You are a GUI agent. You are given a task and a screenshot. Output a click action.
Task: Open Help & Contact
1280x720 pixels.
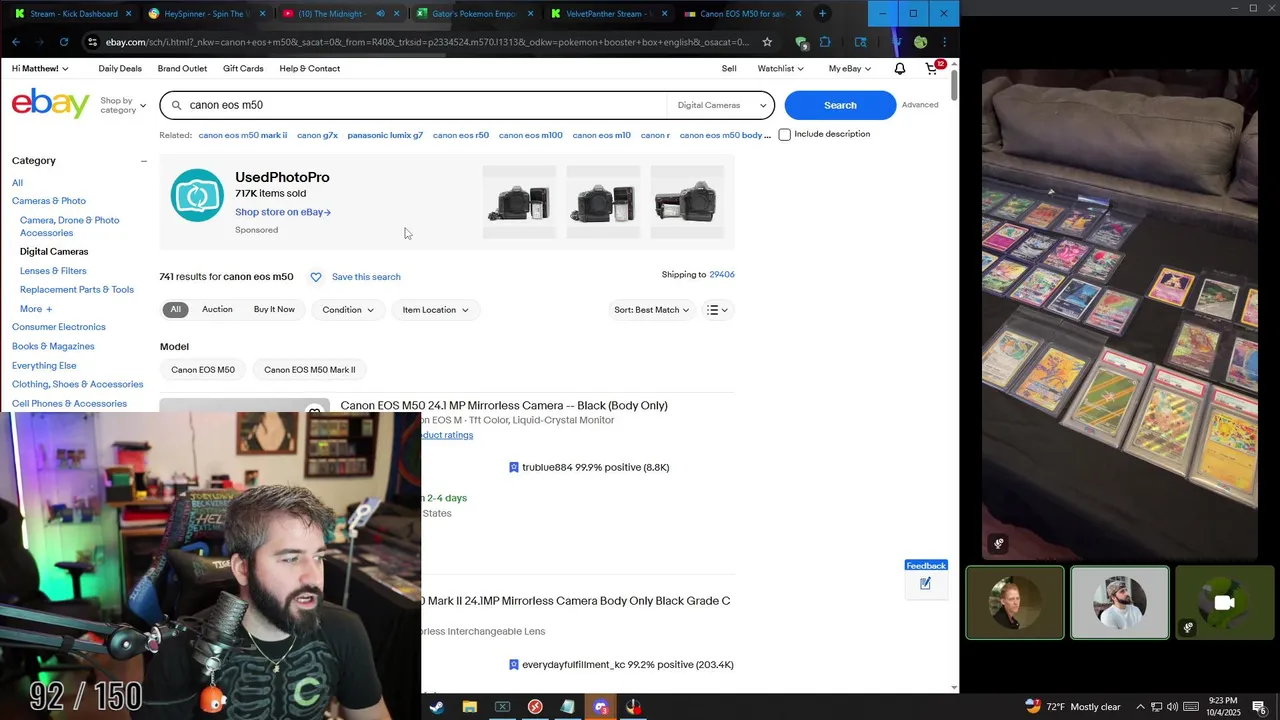tap(310, 68)
